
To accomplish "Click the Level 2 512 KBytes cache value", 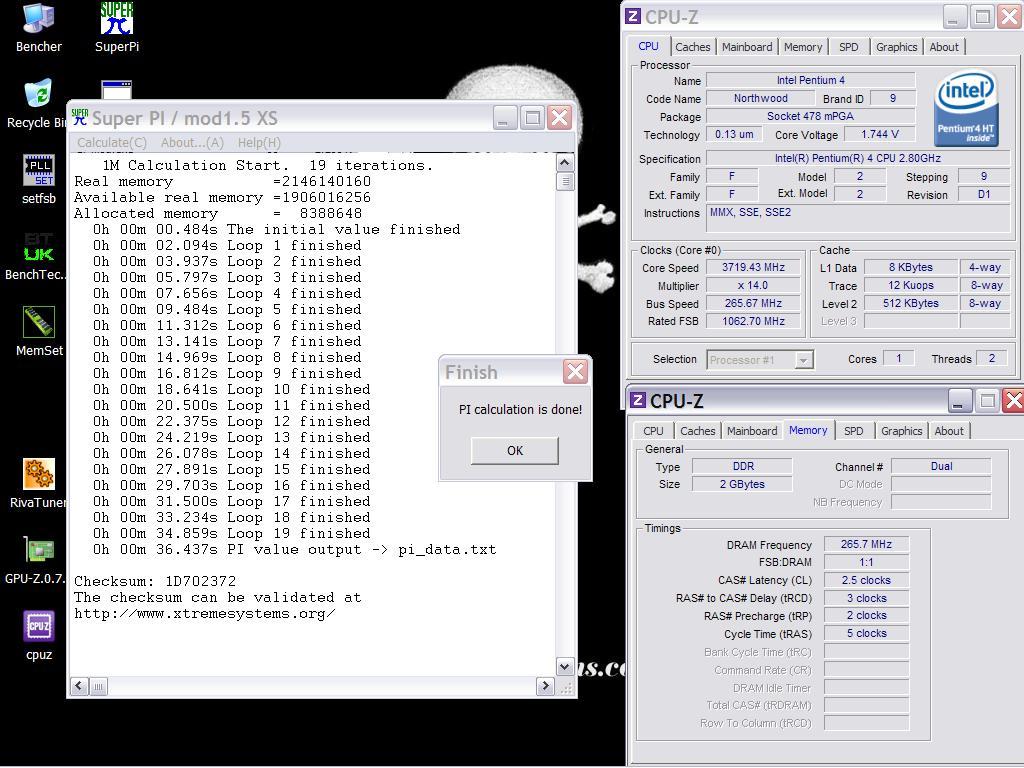I will coord(910,303).
